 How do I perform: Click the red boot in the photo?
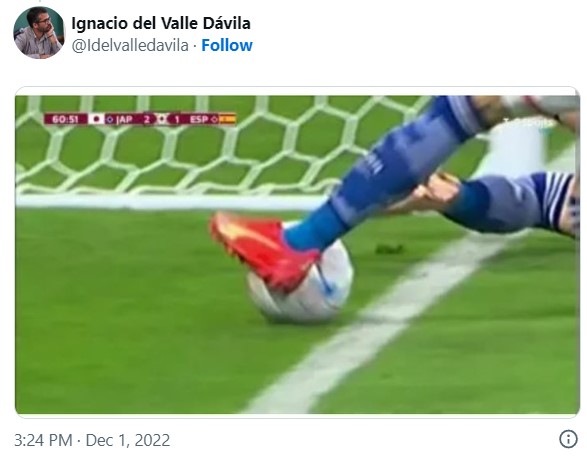pos(262,251)
